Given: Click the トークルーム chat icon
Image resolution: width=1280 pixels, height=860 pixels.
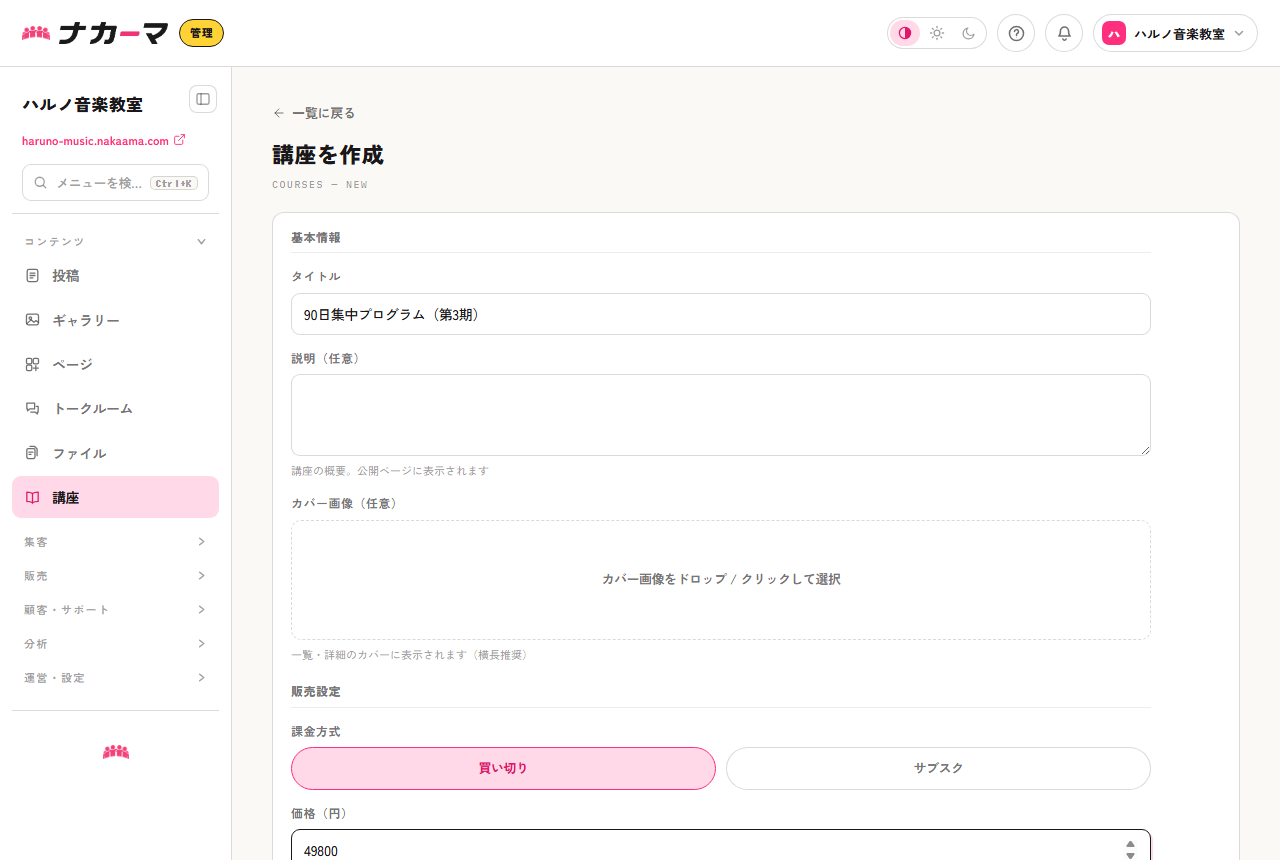Looking at the screenshot, I should coord(33,408).
